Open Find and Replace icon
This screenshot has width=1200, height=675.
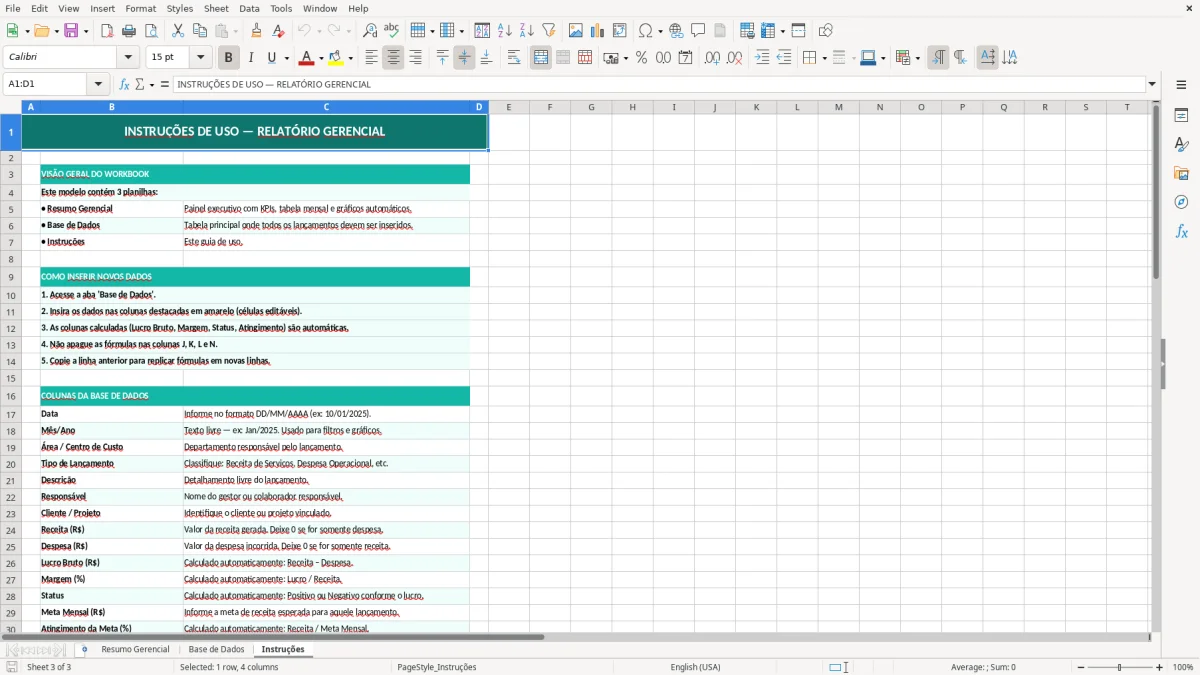pos(370,31)
